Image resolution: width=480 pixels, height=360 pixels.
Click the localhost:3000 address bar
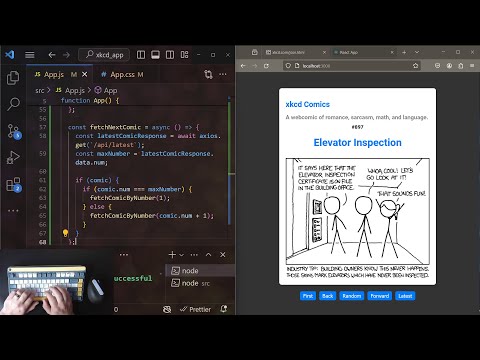click(353, 66)
